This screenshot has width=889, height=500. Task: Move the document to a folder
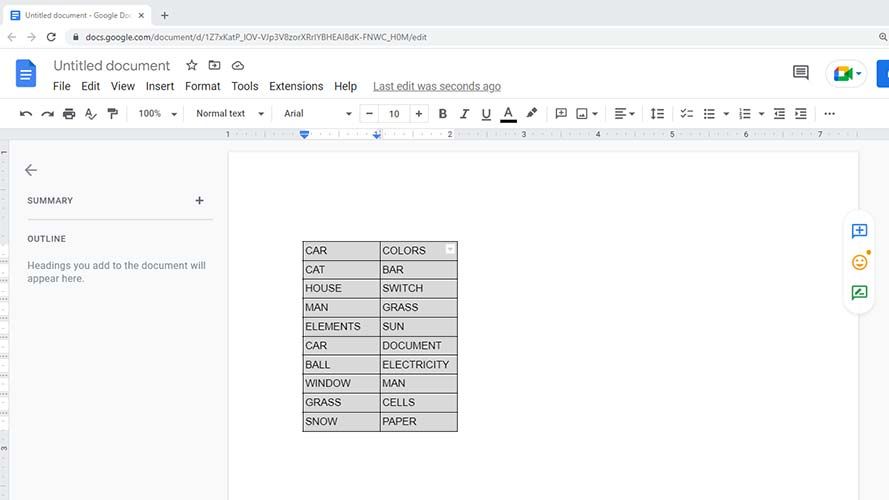214,65
